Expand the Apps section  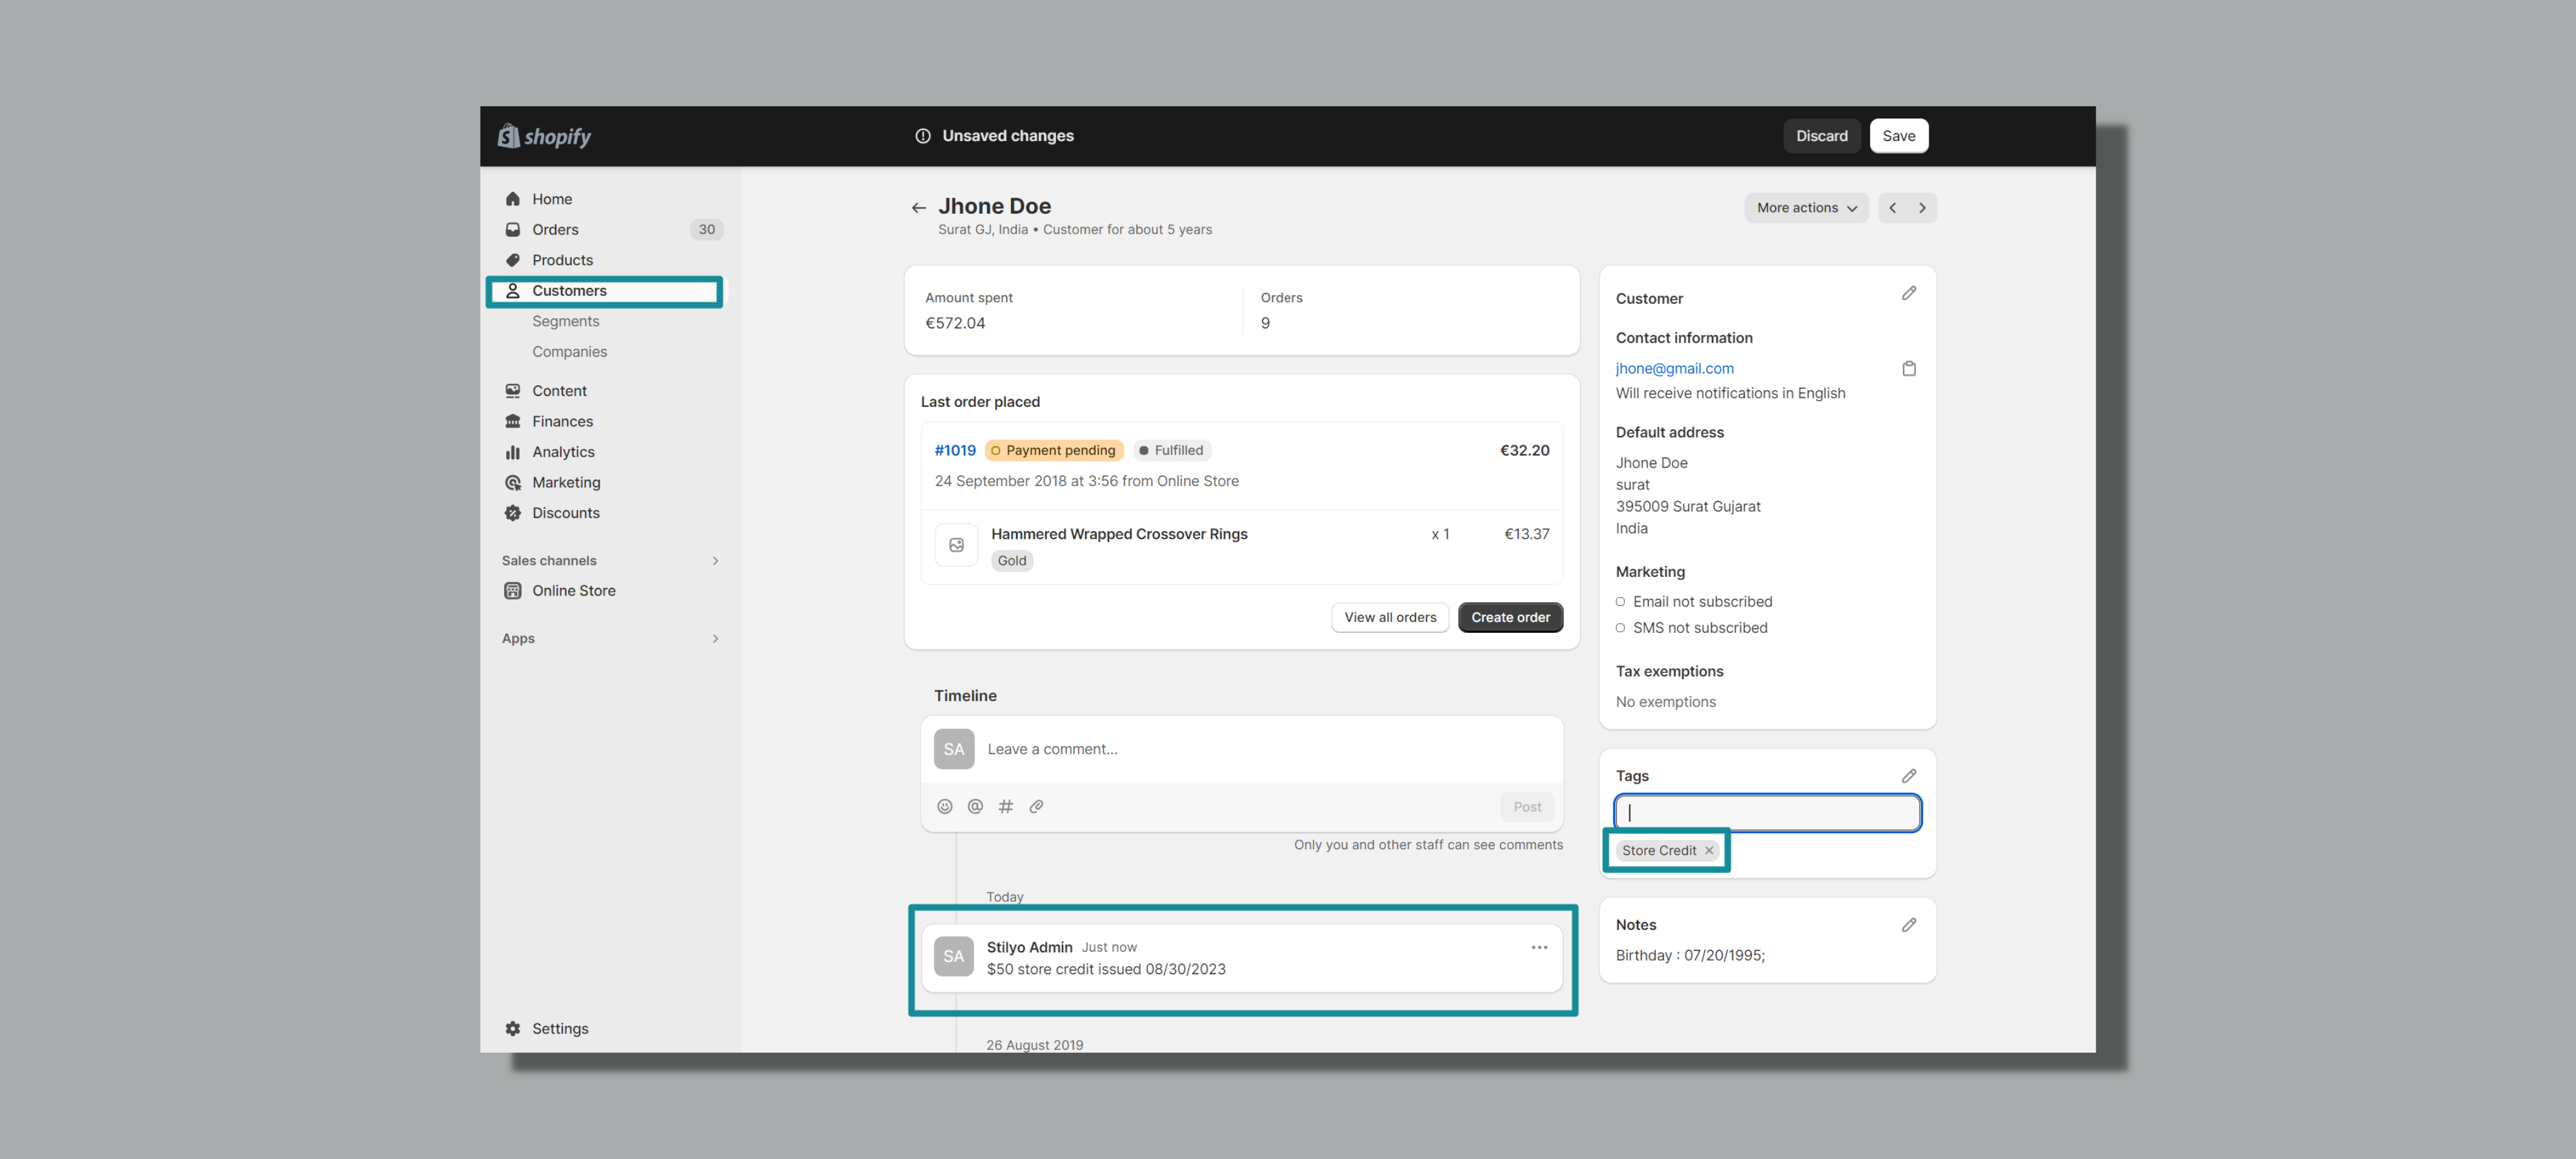tap(715, 639)
